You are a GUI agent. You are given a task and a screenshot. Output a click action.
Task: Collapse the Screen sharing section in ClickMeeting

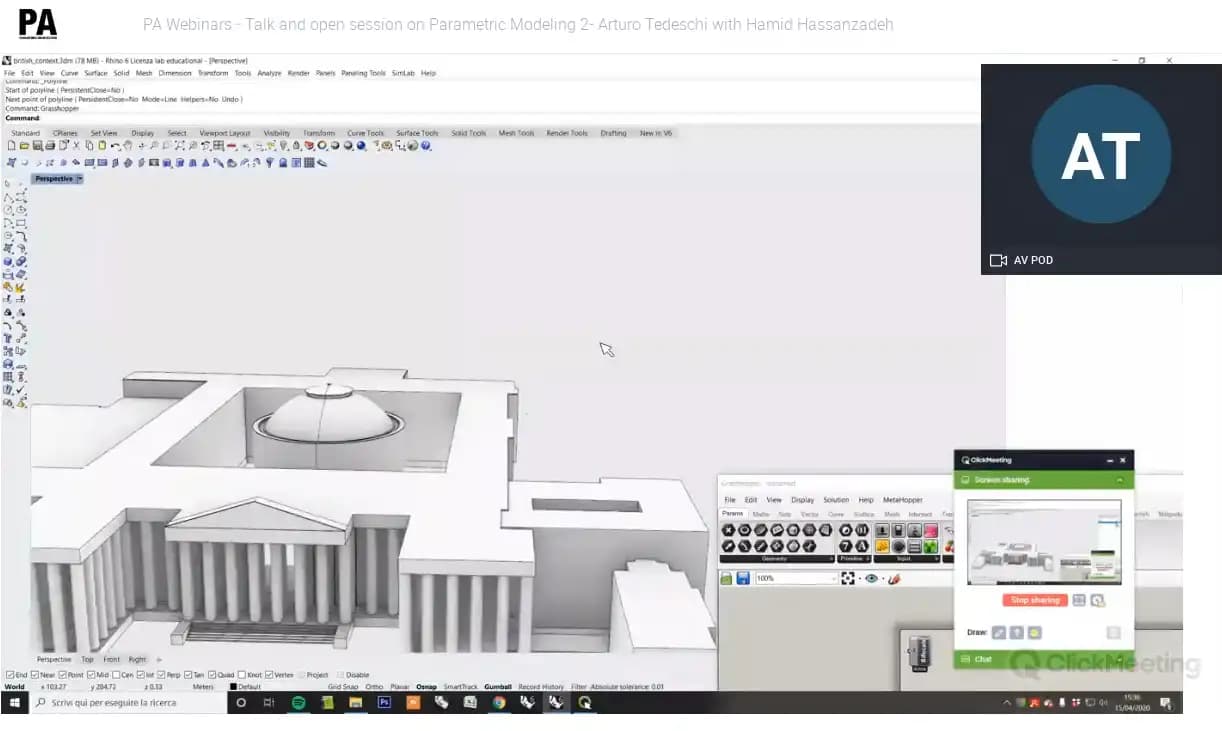(1119, 480)
